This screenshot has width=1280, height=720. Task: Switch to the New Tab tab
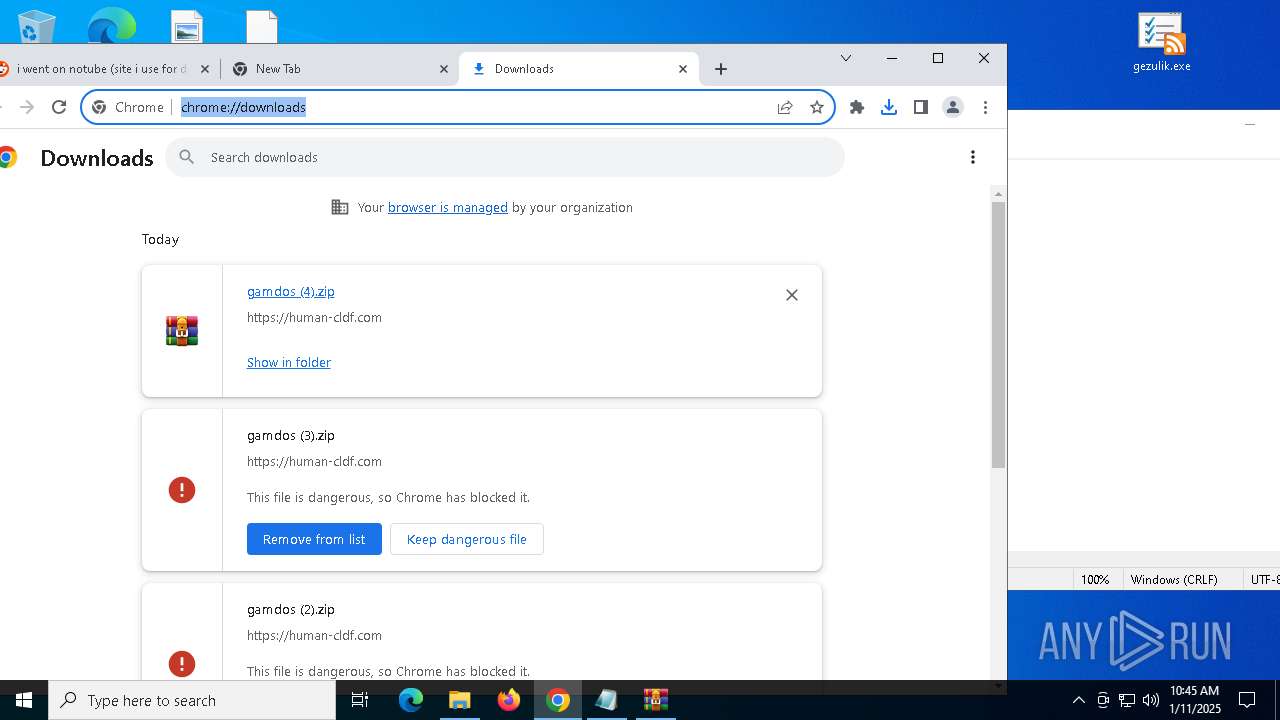[338, 69]
